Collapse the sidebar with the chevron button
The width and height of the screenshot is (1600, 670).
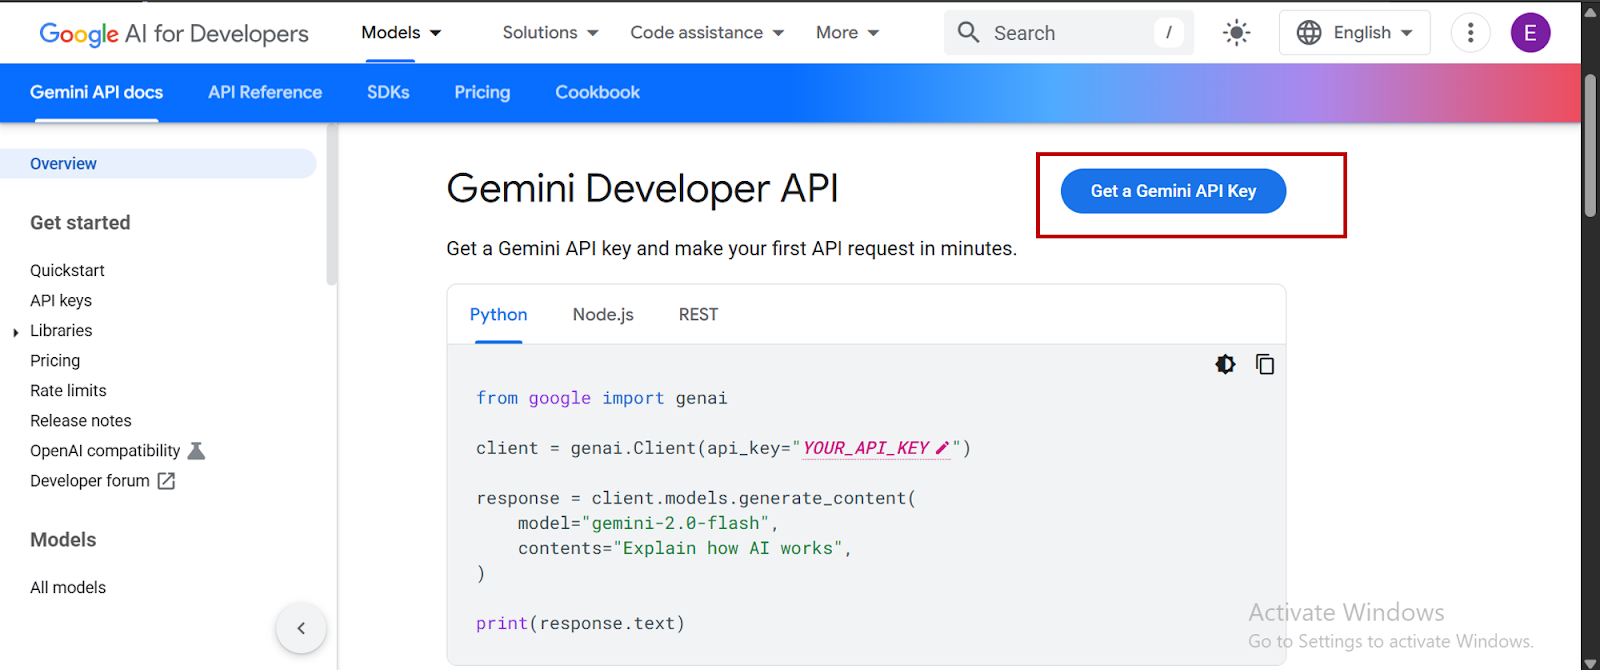(x=301, y=628)
